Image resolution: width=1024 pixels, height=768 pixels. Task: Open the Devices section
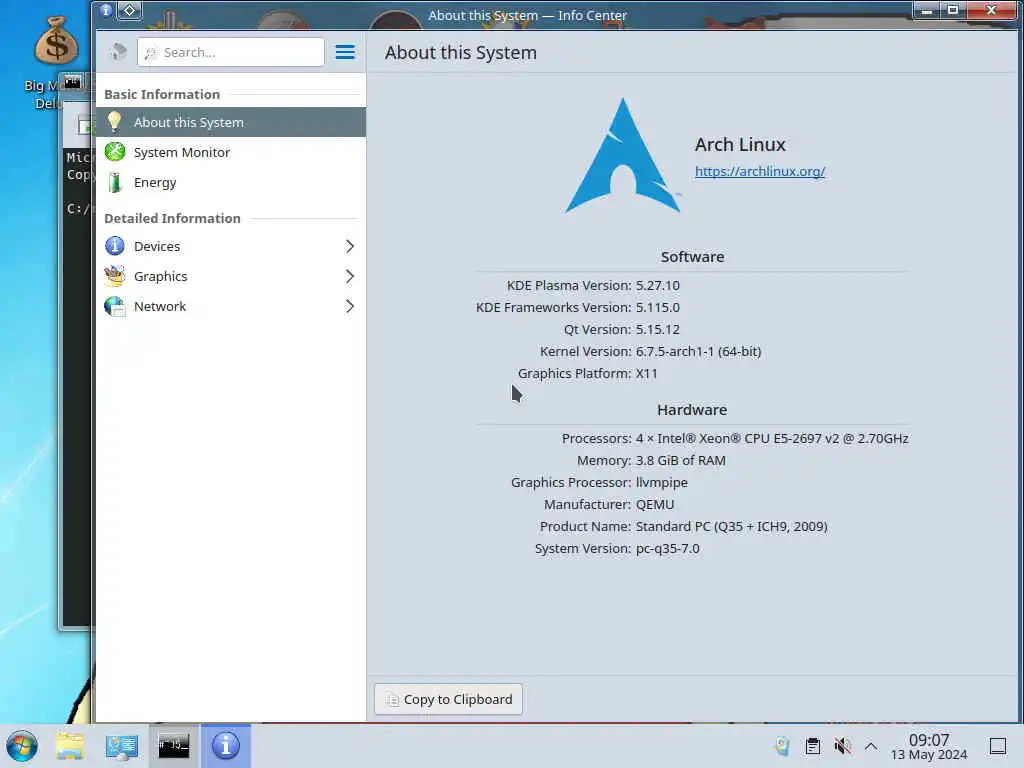tap(231, 246)
